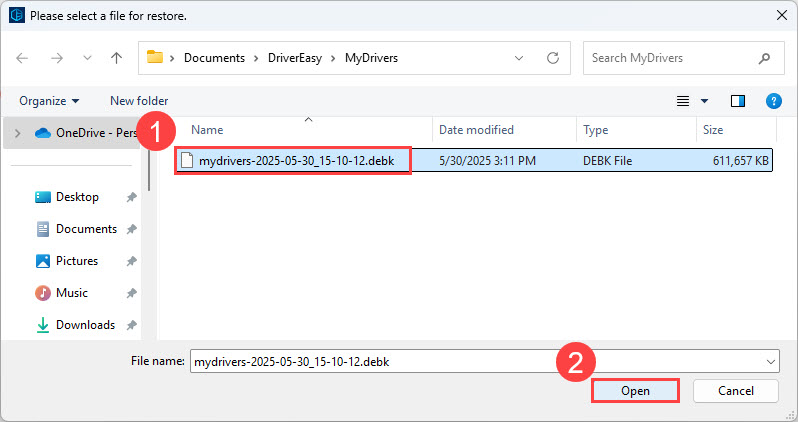798x422 pixels.
Task: Open the recent locations dropdown chevron
Action: coord(85,58)
